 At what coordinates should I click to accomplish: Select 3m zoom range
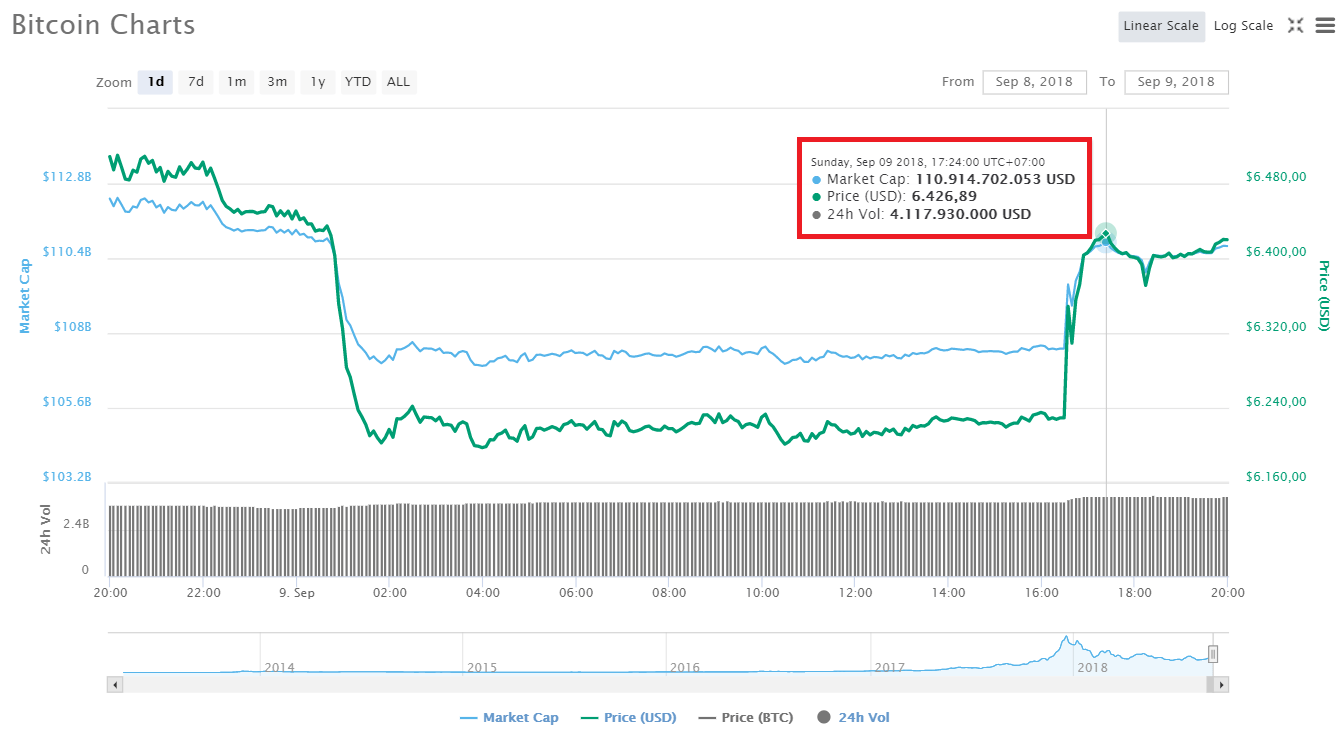coord(277,82)
